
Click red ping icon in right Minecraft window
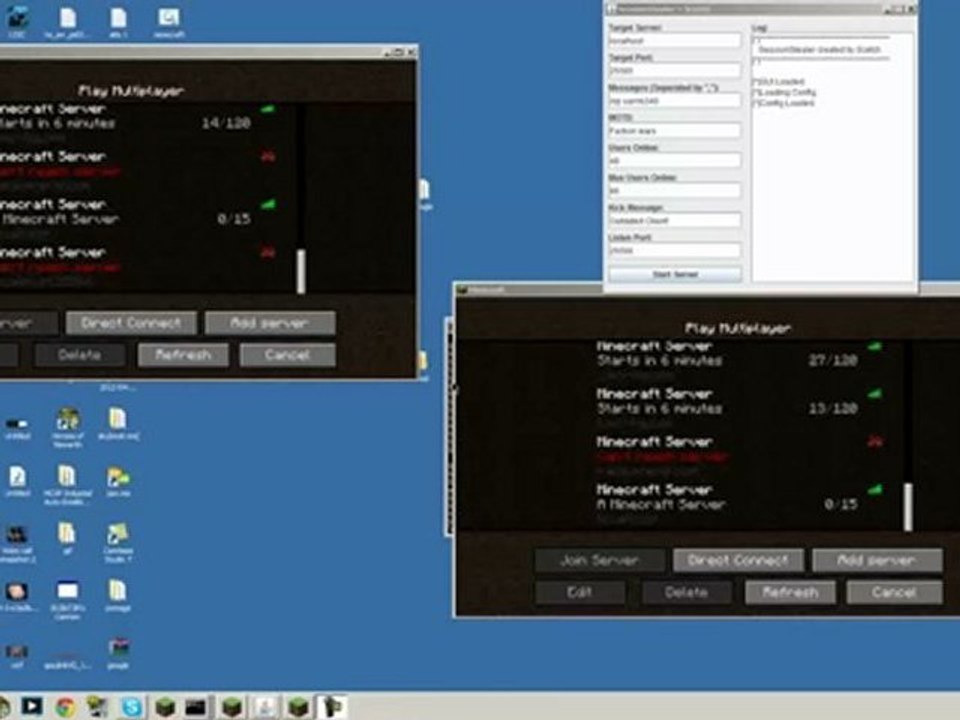click(874, 441)
